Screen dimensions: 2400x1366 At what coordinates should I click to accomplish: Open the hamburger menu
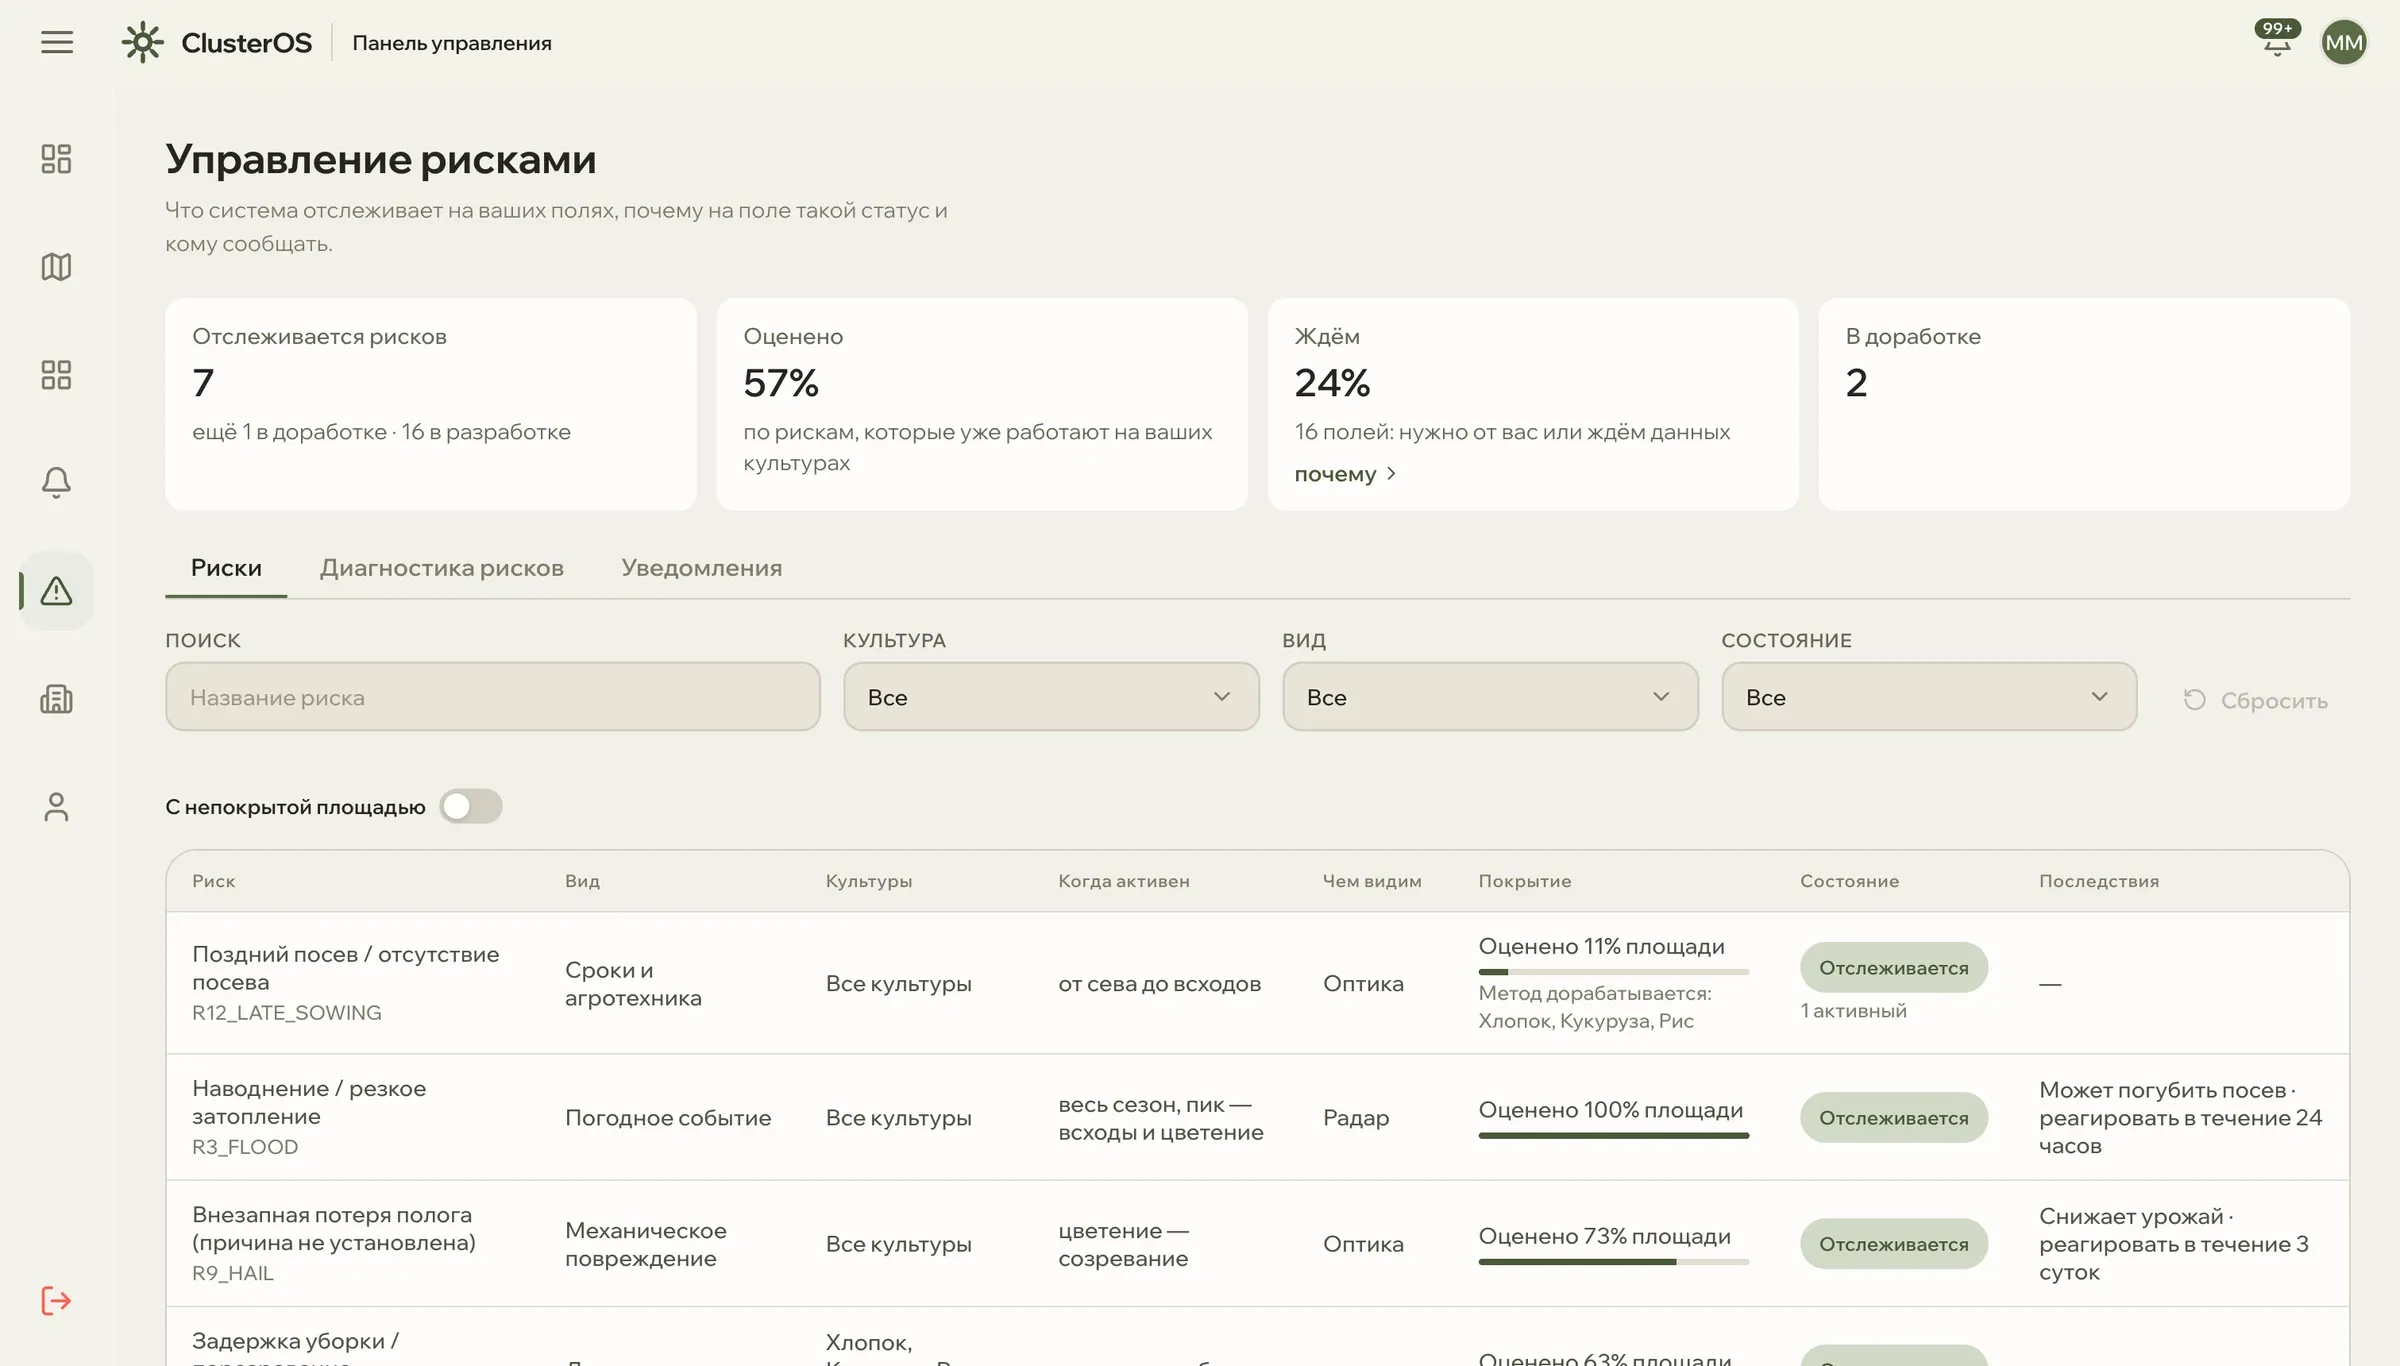tap(57, 42)
